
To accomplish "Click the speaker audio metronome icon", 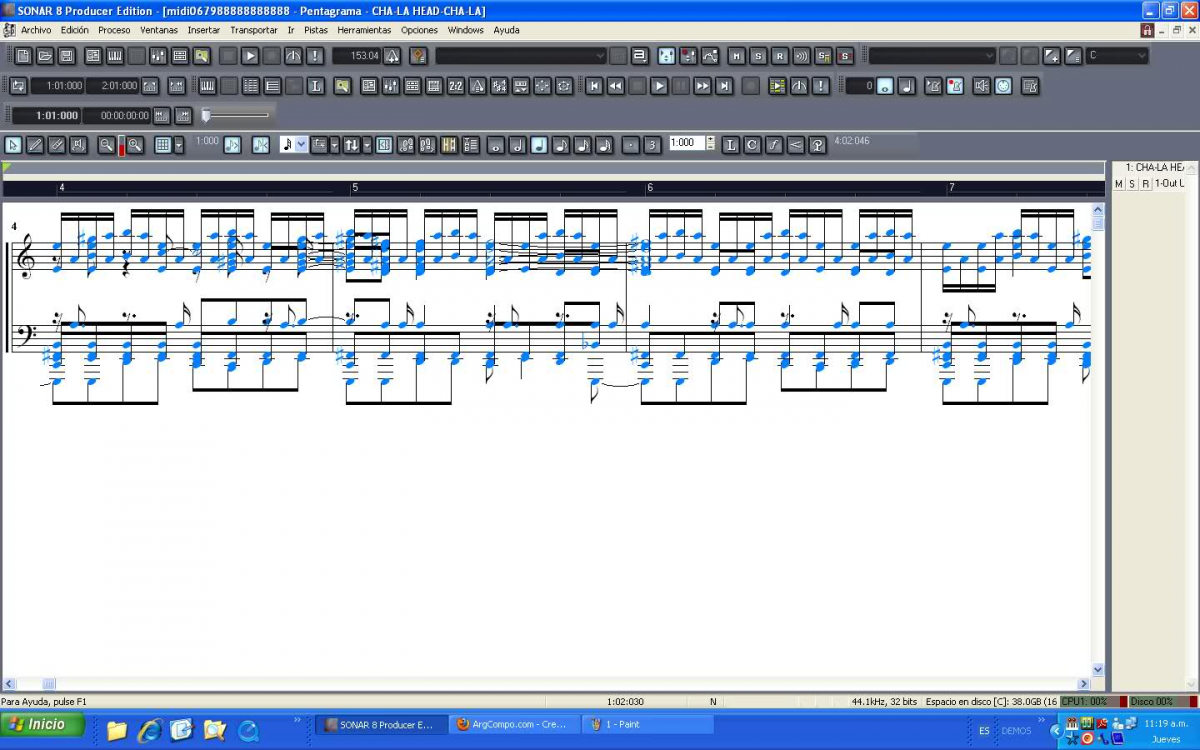I will (x=982, y=86).
